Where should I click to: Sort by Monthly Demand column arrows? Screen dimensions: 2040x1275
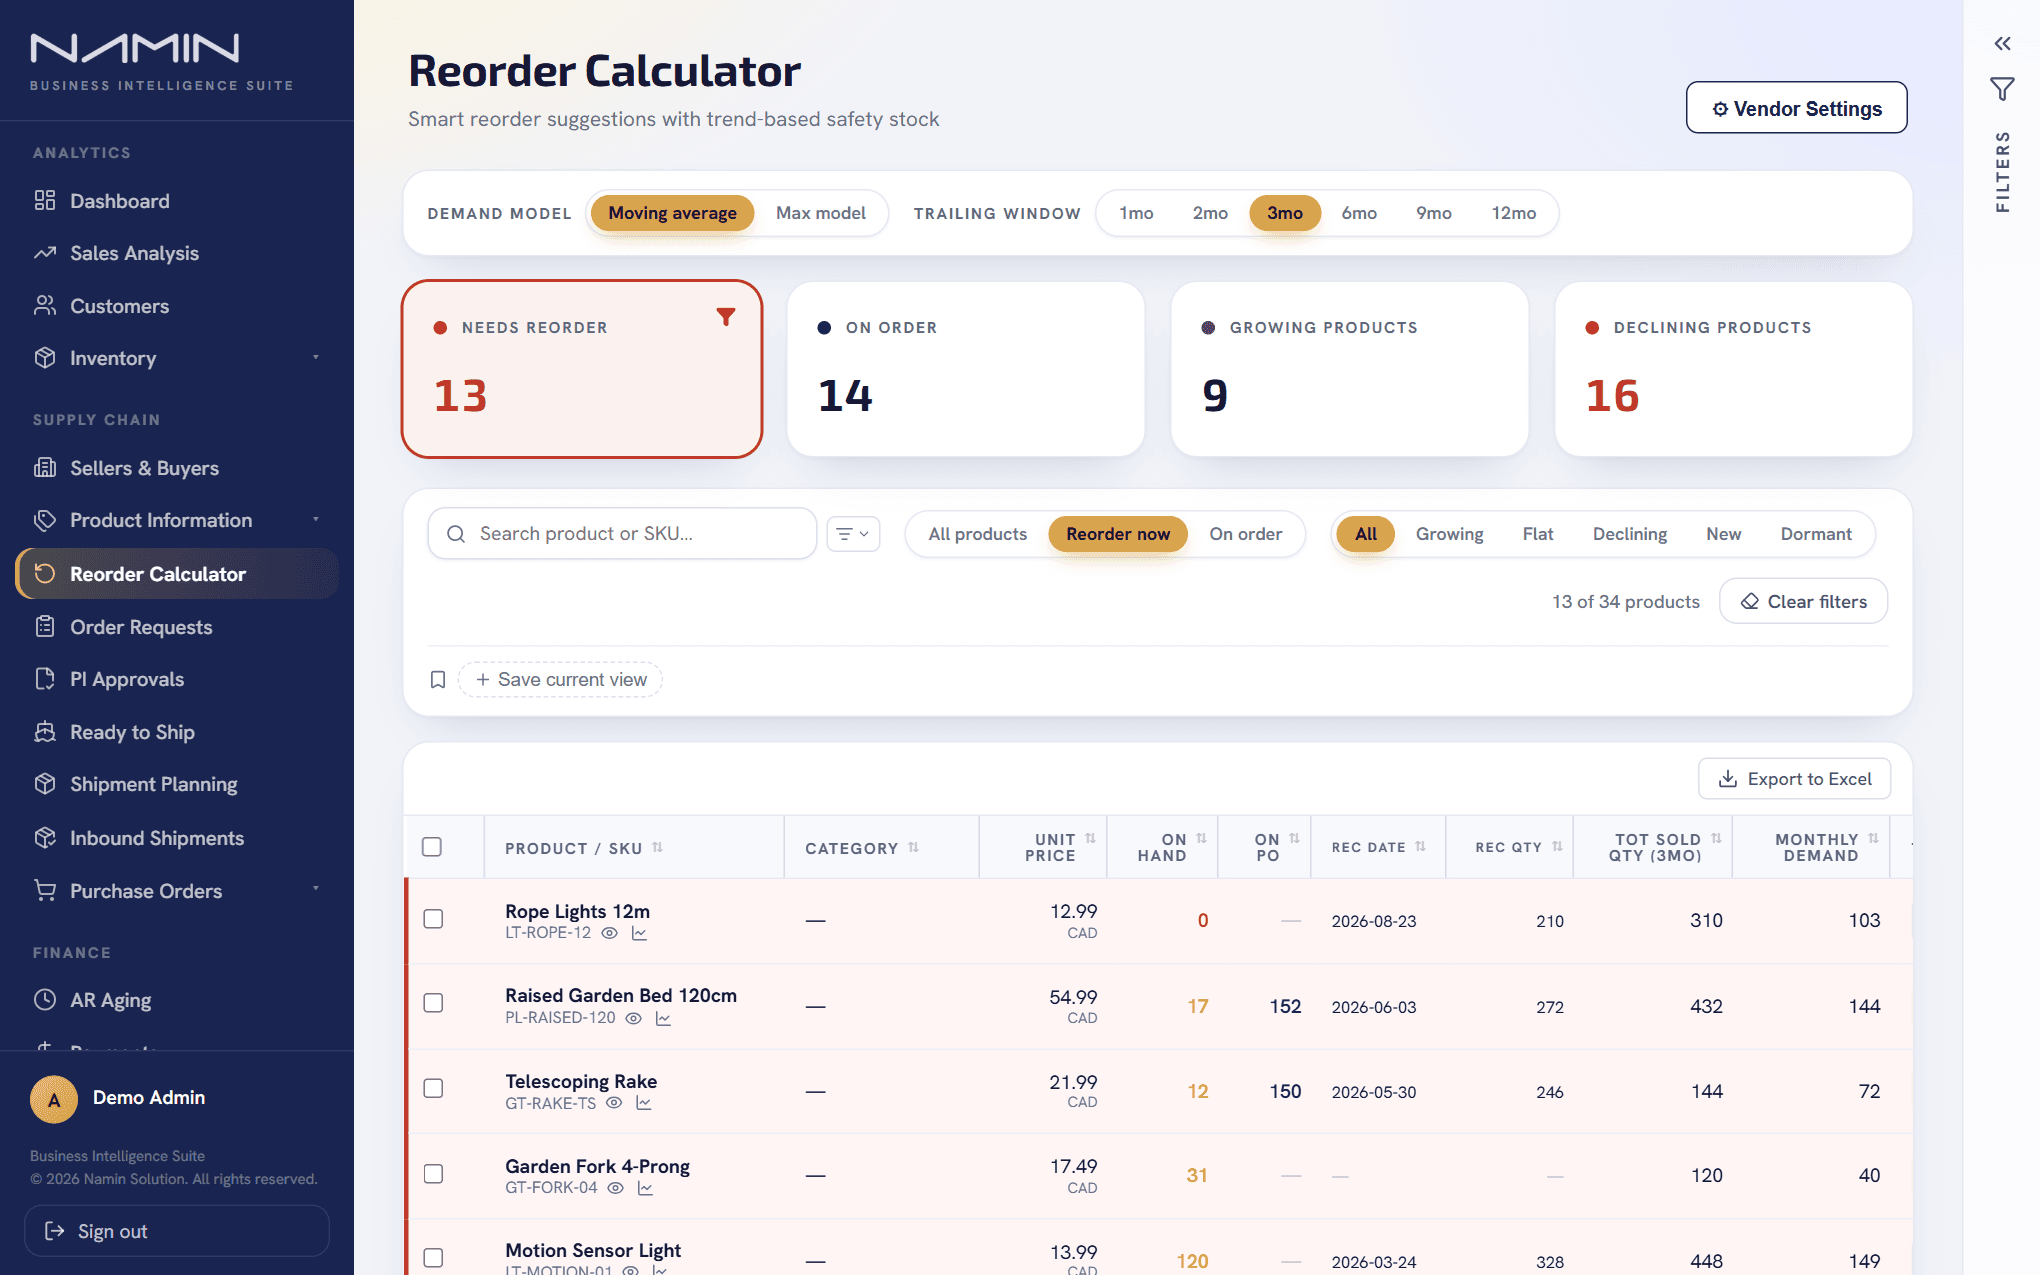pyautogui.click(x=1873, y=838)
